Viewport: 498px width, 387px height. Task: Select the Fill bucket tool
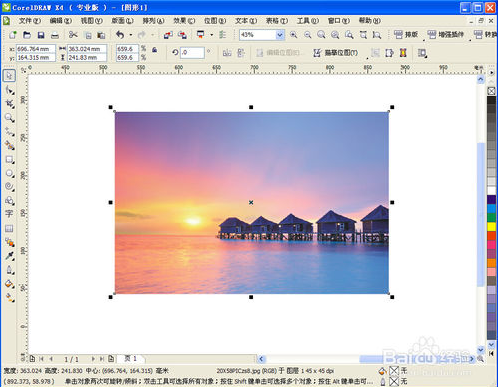tap(9, 284)
